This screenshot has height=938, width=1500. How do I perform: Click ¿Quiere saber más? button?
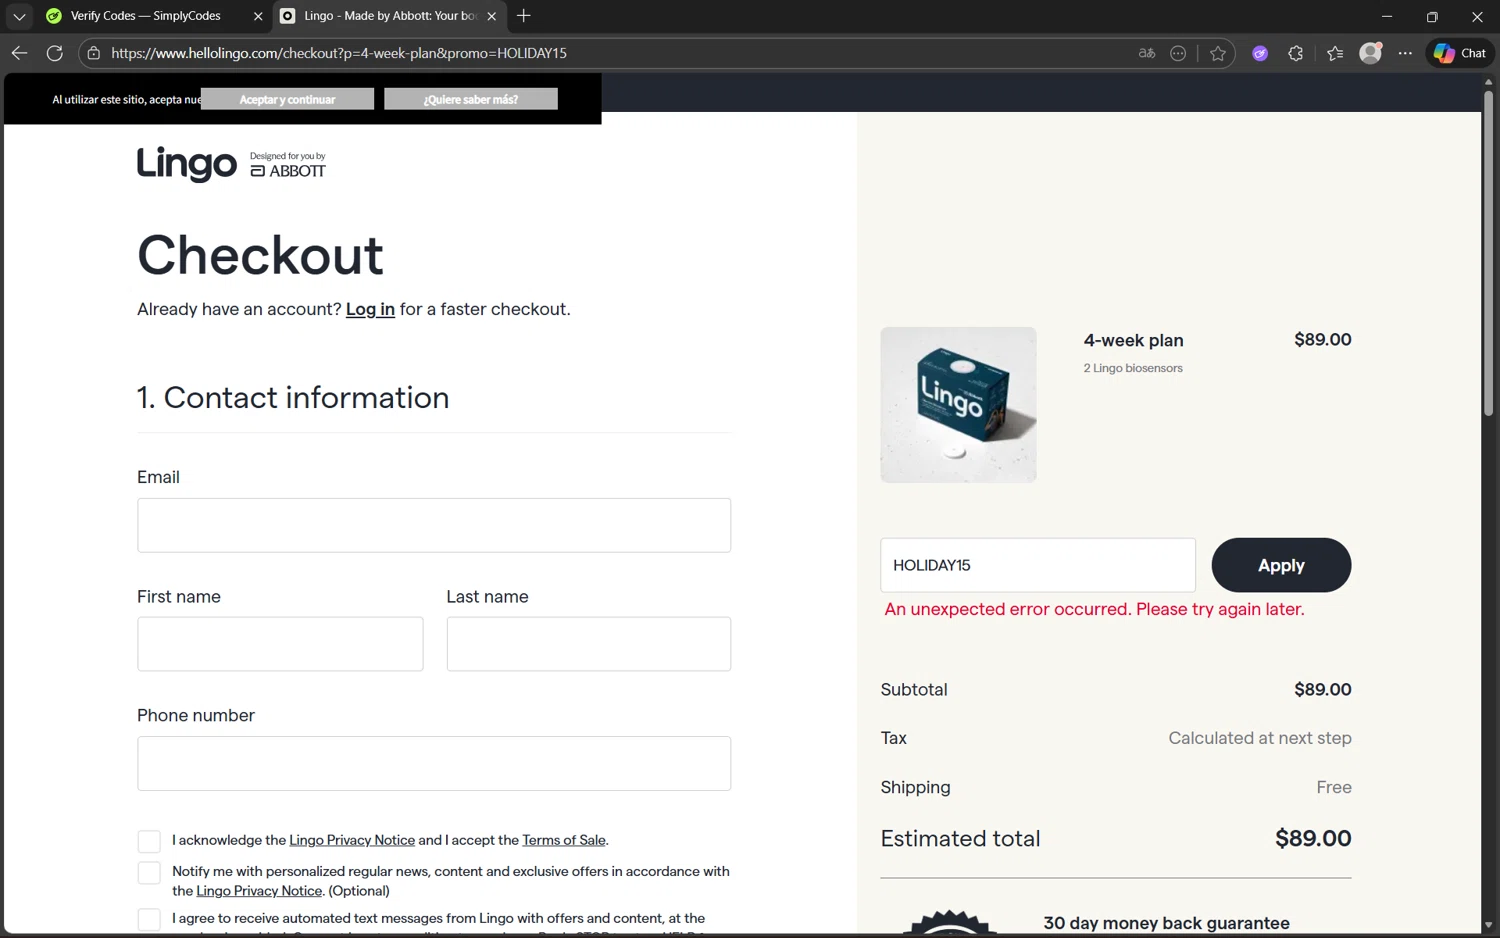(x=471, y=99)
